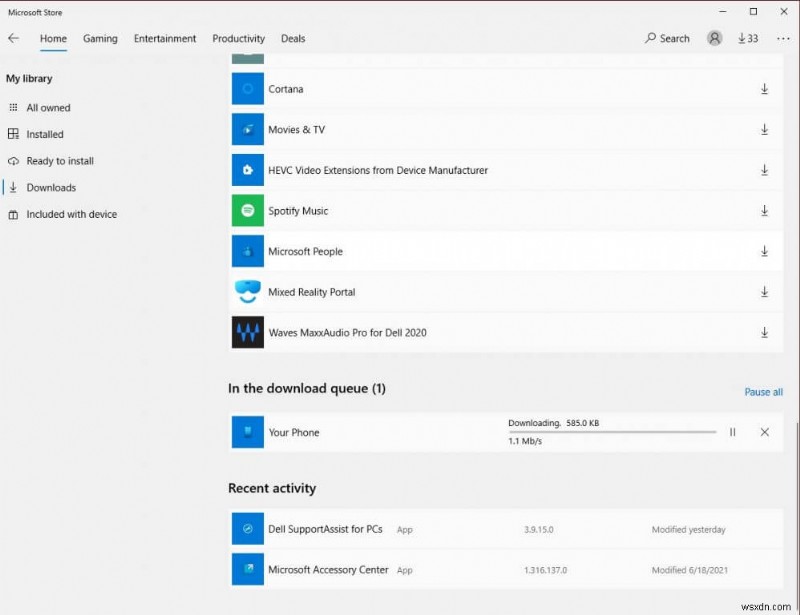Screen dimensions: 800x615
Task: Start downloading Cortana
Action: (765, 89)
